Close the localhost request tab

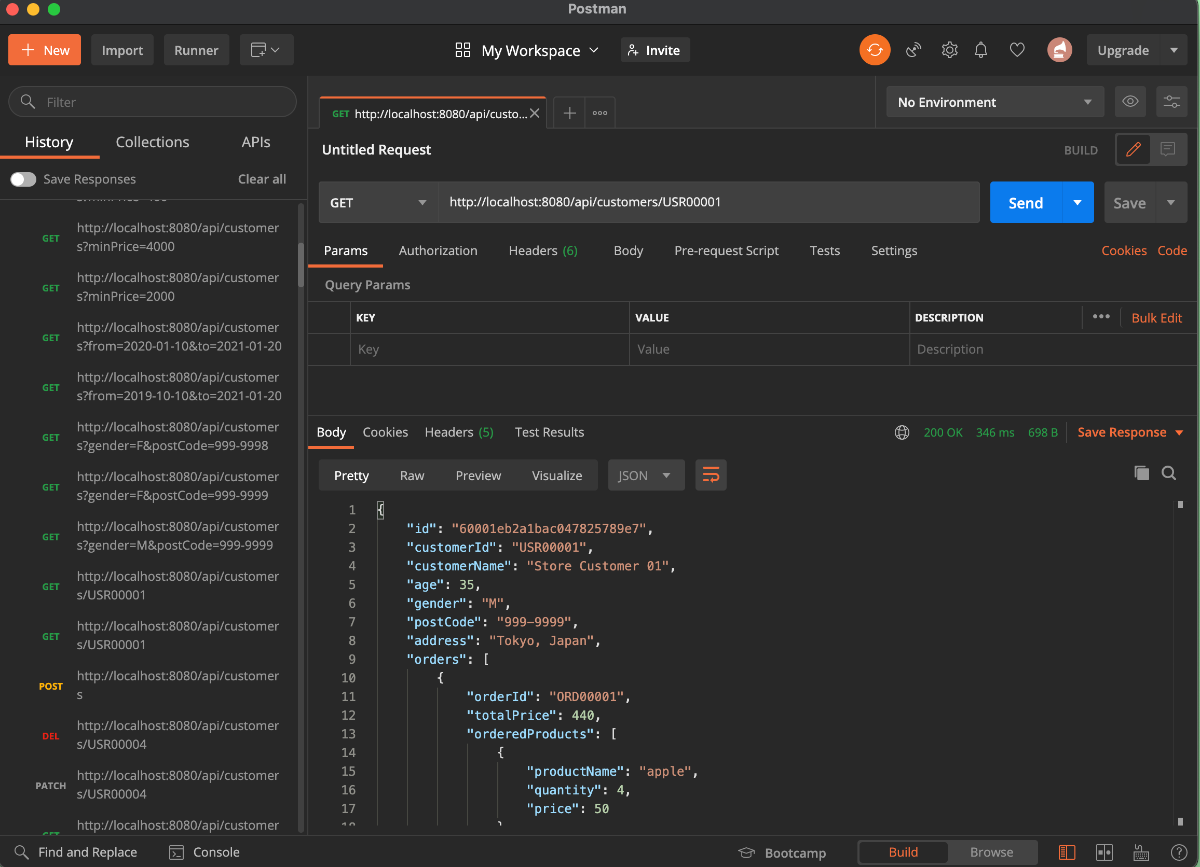click(535, 114)
